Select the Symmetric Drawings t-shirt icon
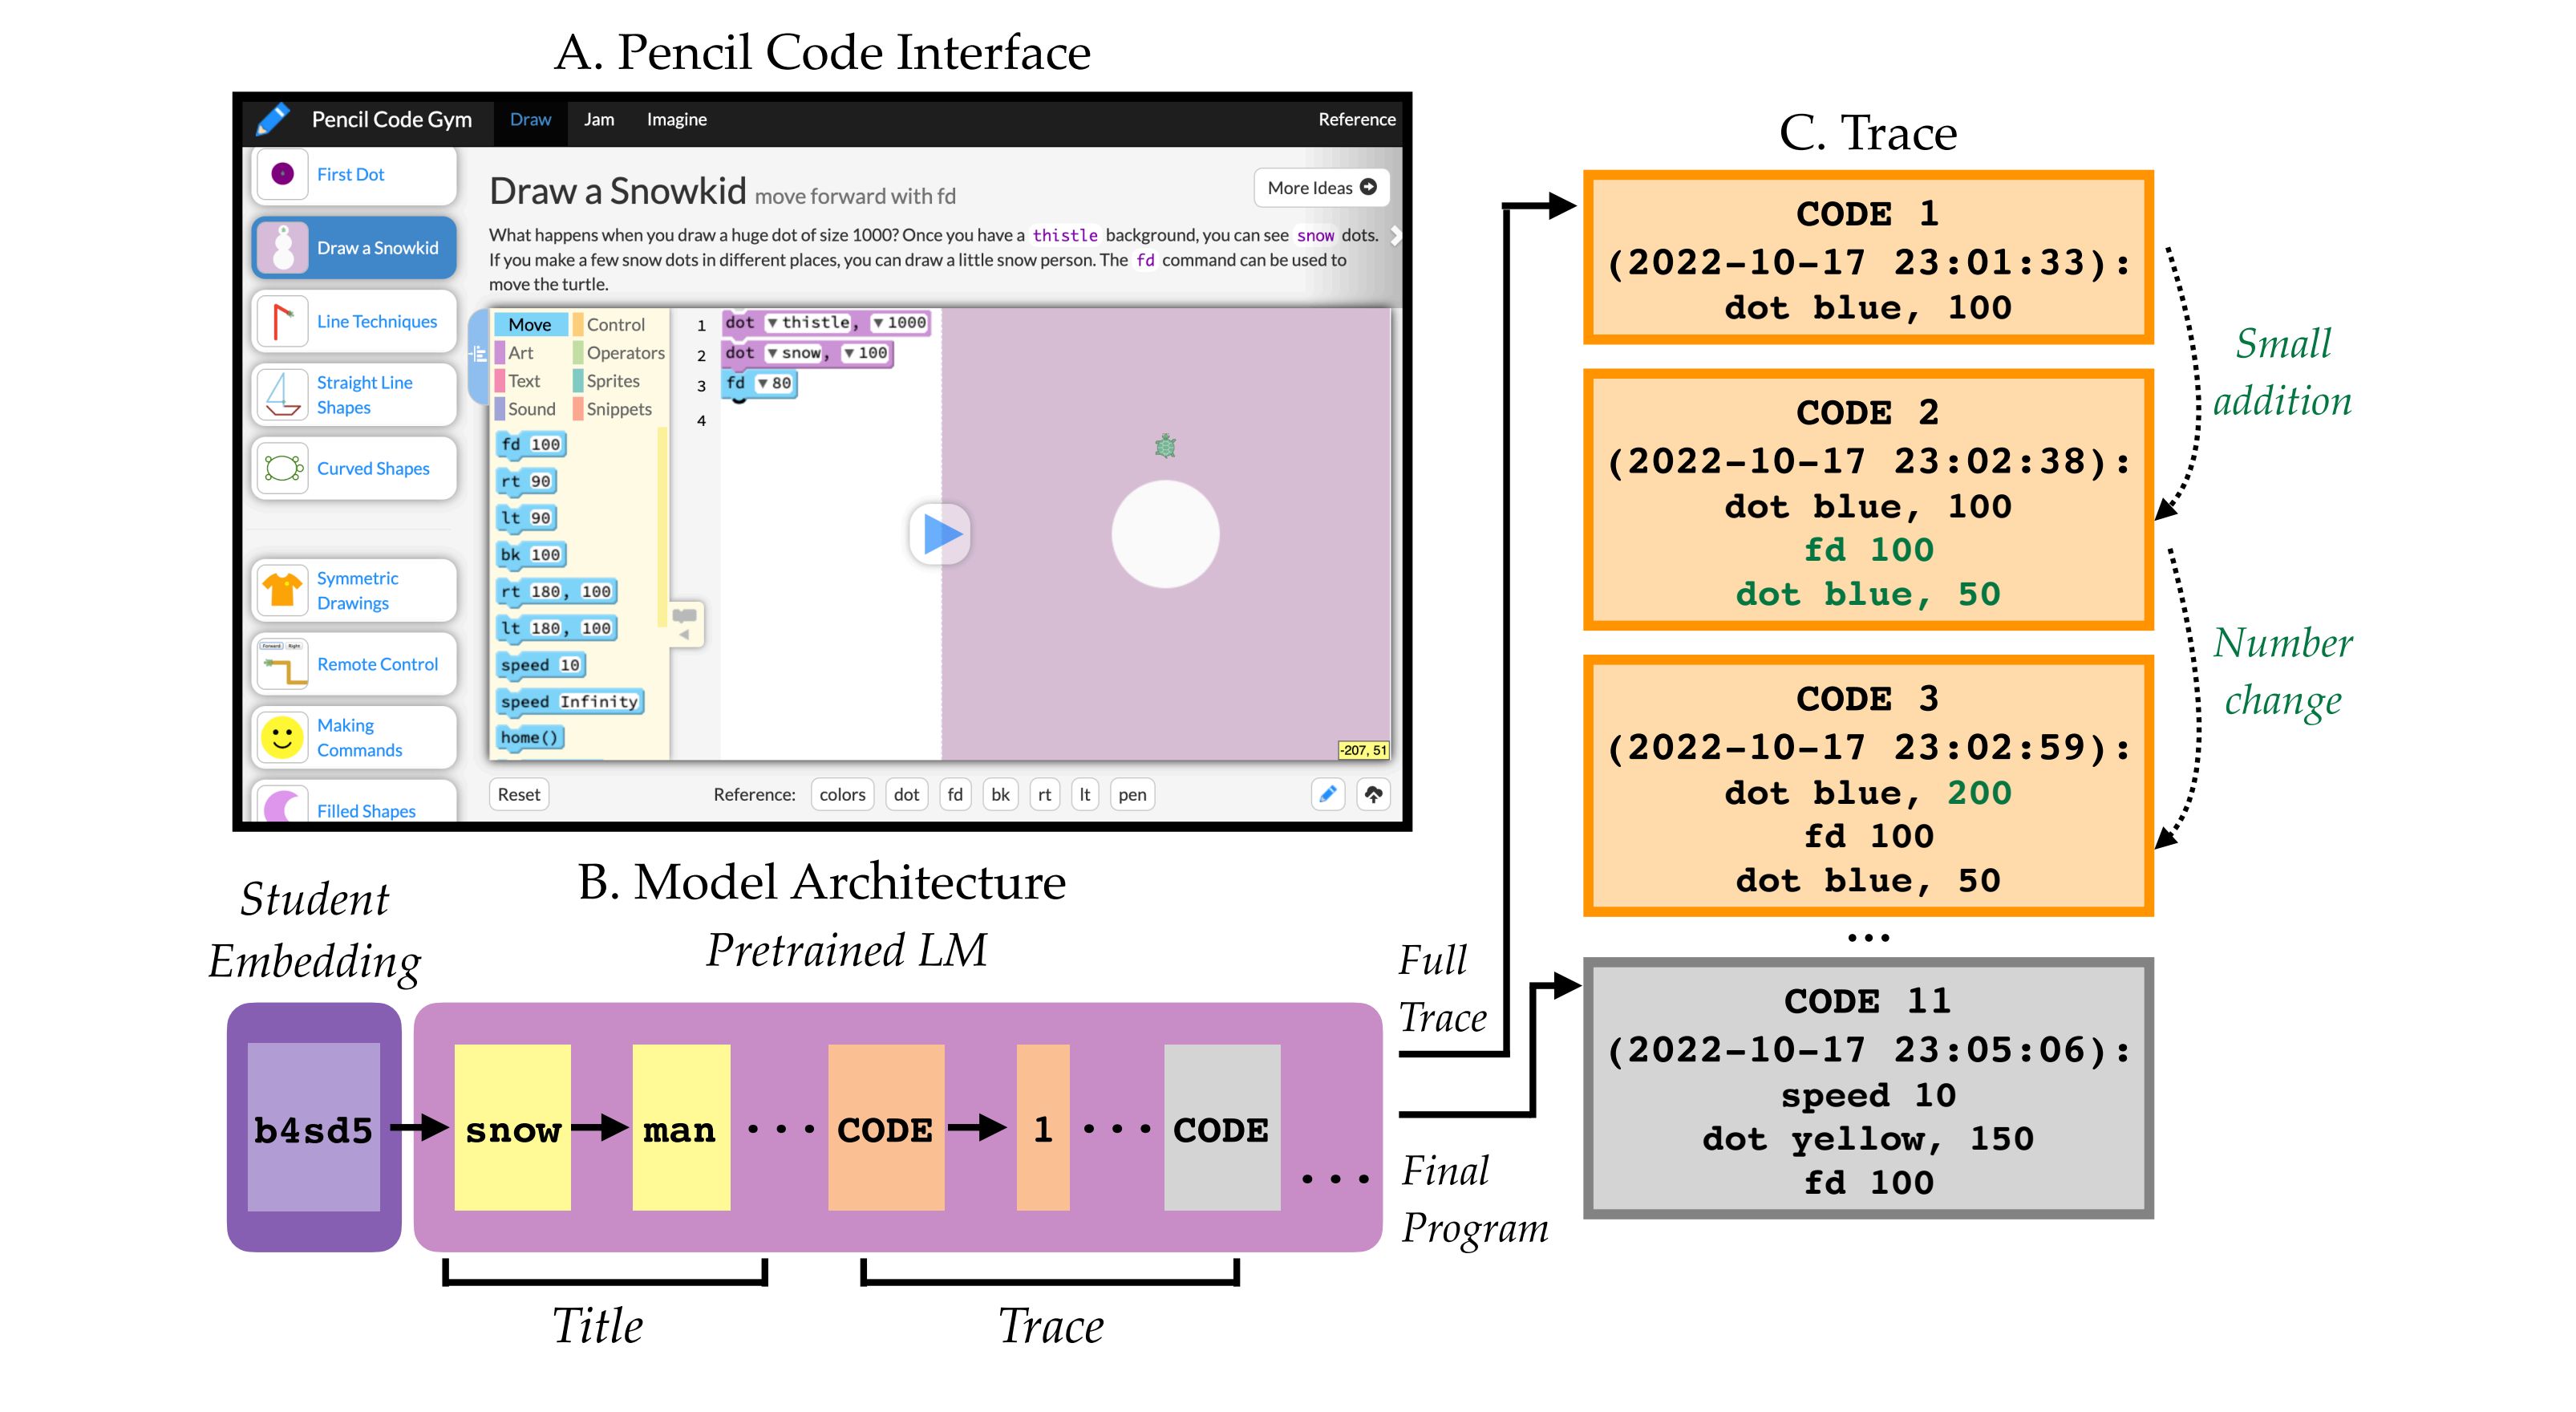 [x=282, y=590]
